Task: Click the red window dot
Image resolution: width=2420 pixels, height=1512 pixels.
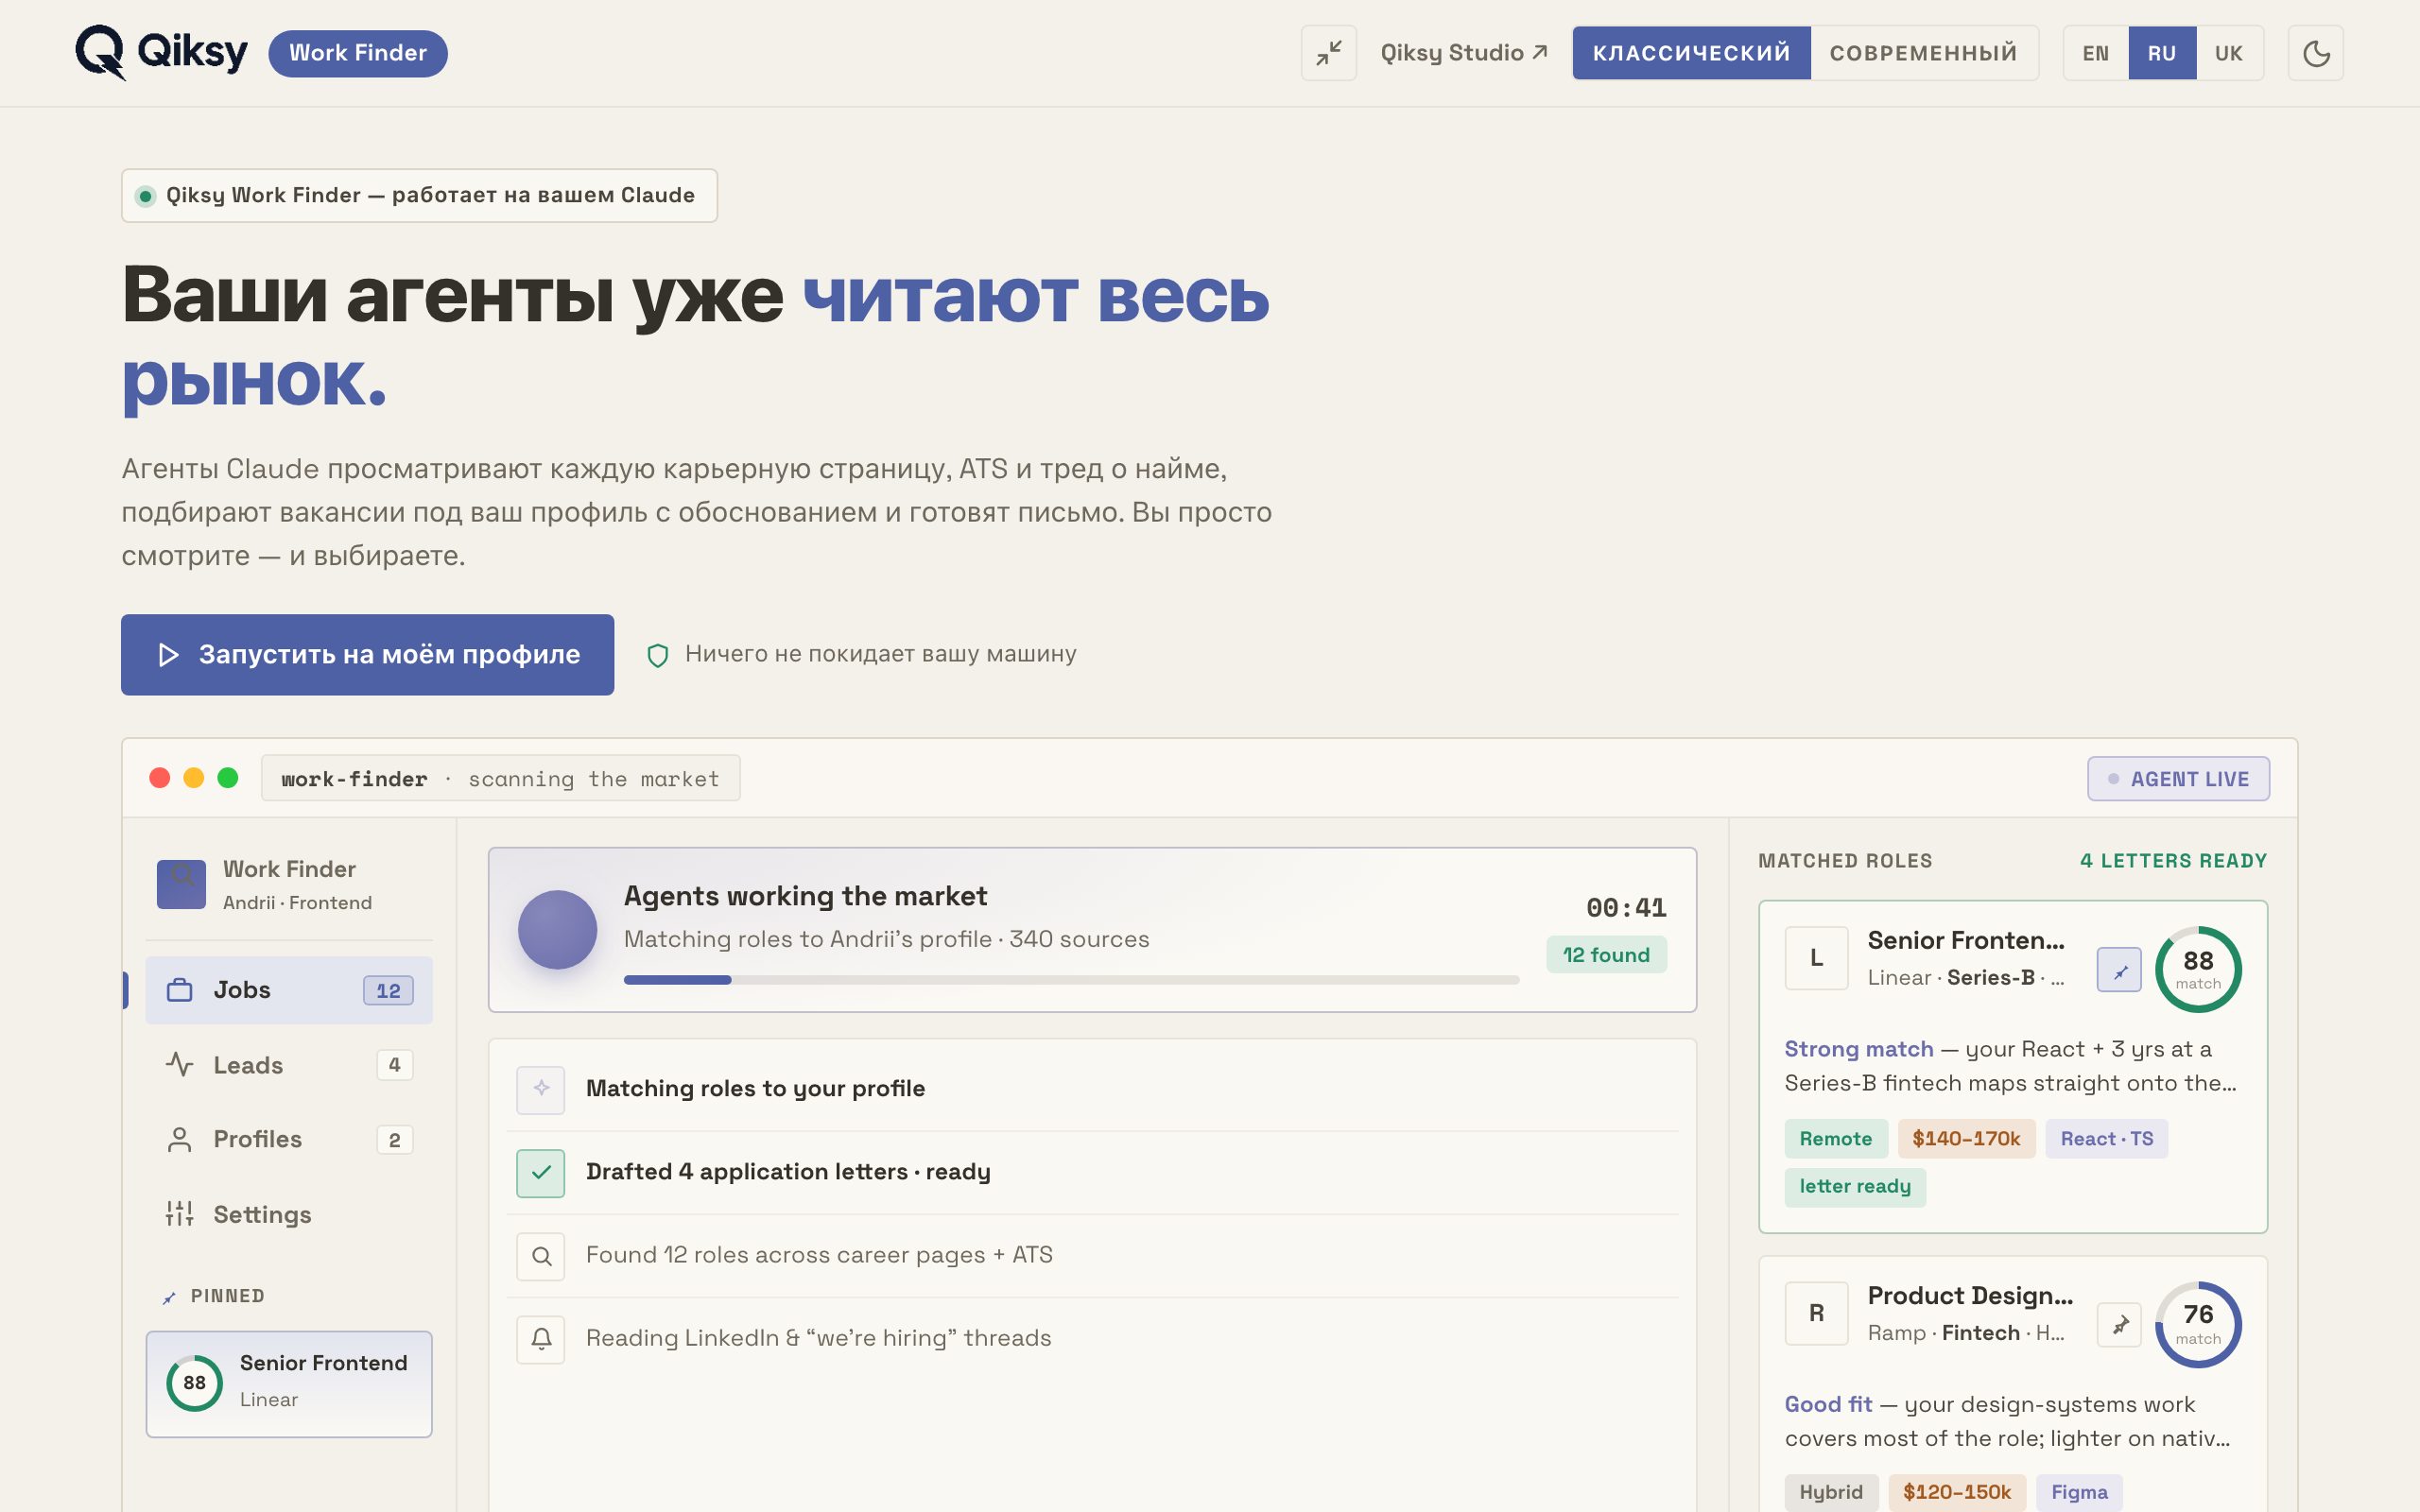Action: click(159, 778)
